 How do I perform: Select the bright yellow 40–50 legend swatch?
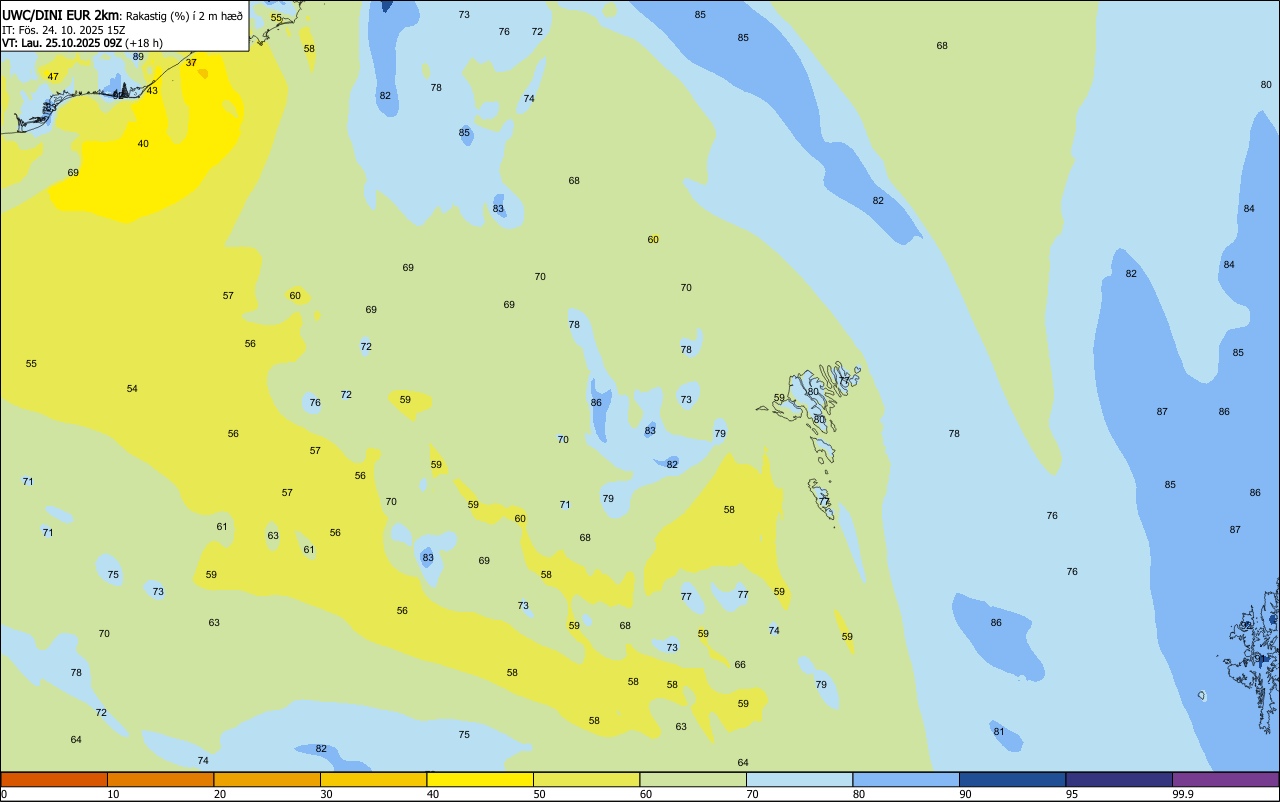[480, 779]
